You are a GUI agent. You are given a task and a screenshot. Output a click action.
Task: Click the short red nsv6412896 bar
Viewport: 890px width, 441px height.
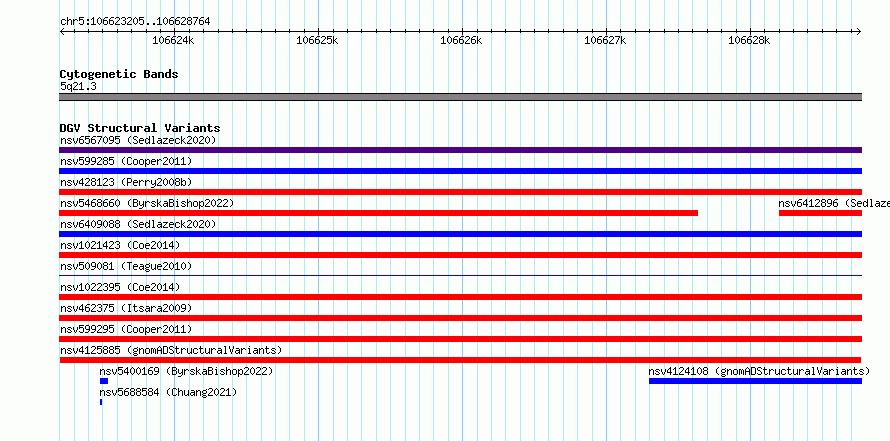click(x=820, y=213)
